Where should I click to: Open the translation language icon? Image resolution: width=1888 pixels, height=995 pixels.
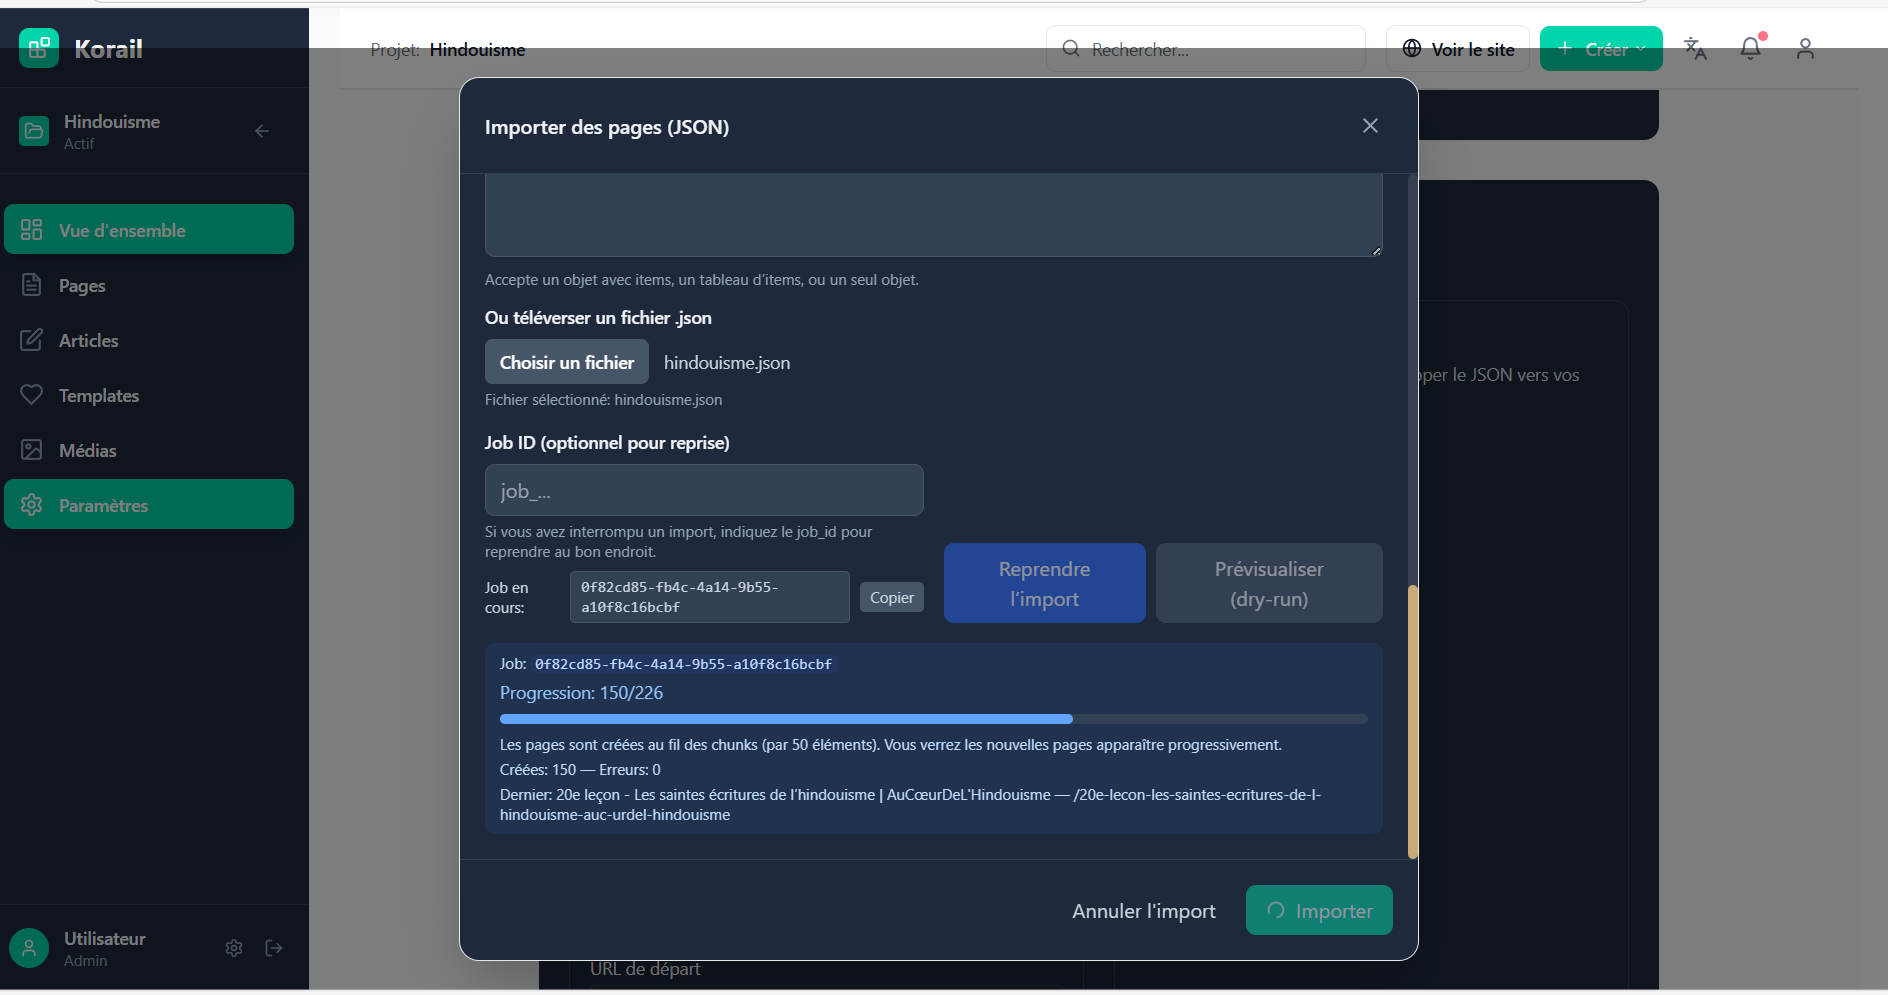click(x=1695, y=48)
